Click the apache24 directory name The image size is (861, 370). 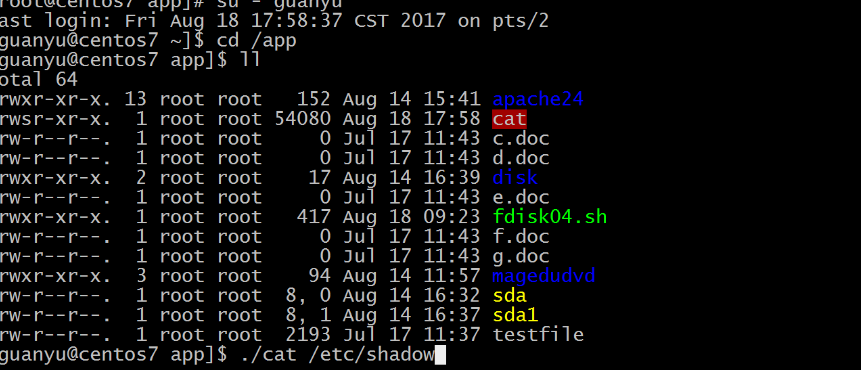538,99
